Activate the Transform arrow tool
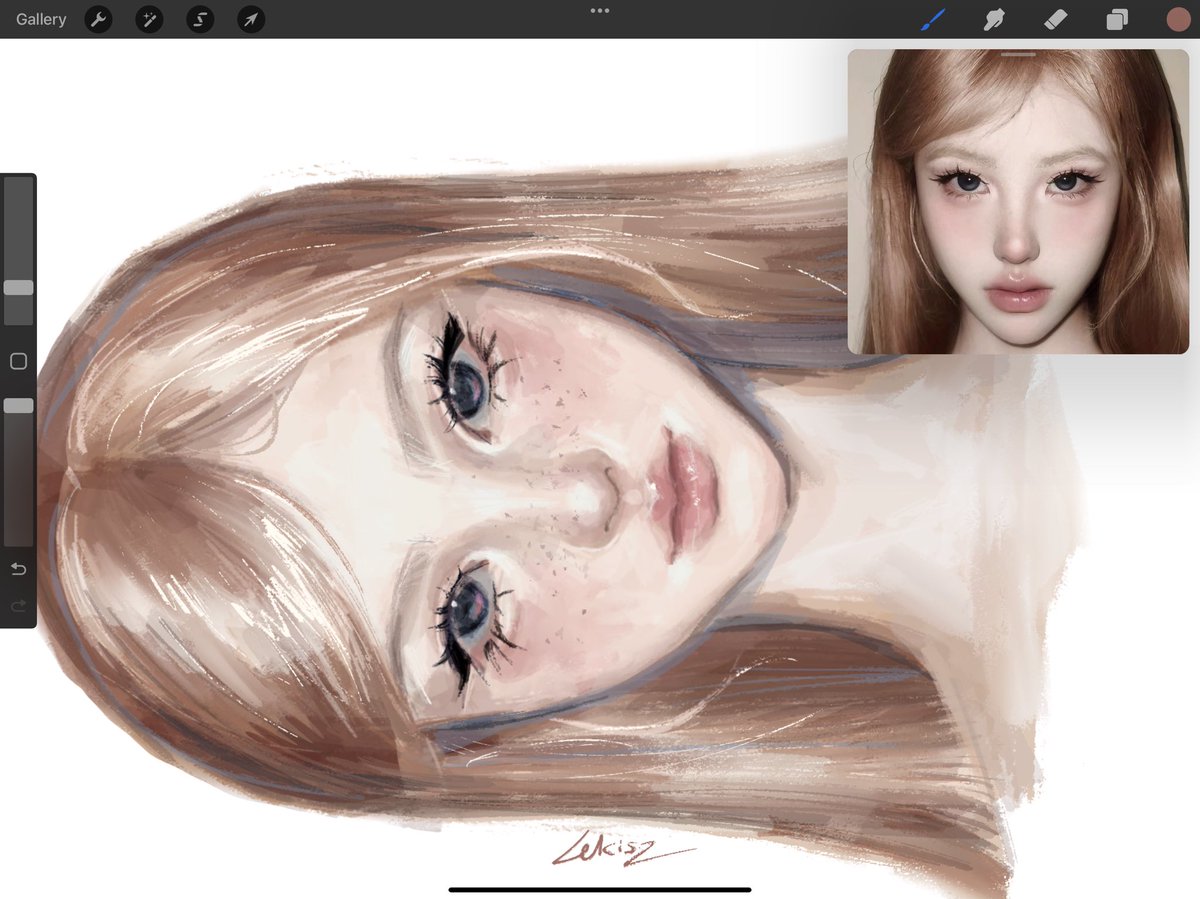 (251, 19)
